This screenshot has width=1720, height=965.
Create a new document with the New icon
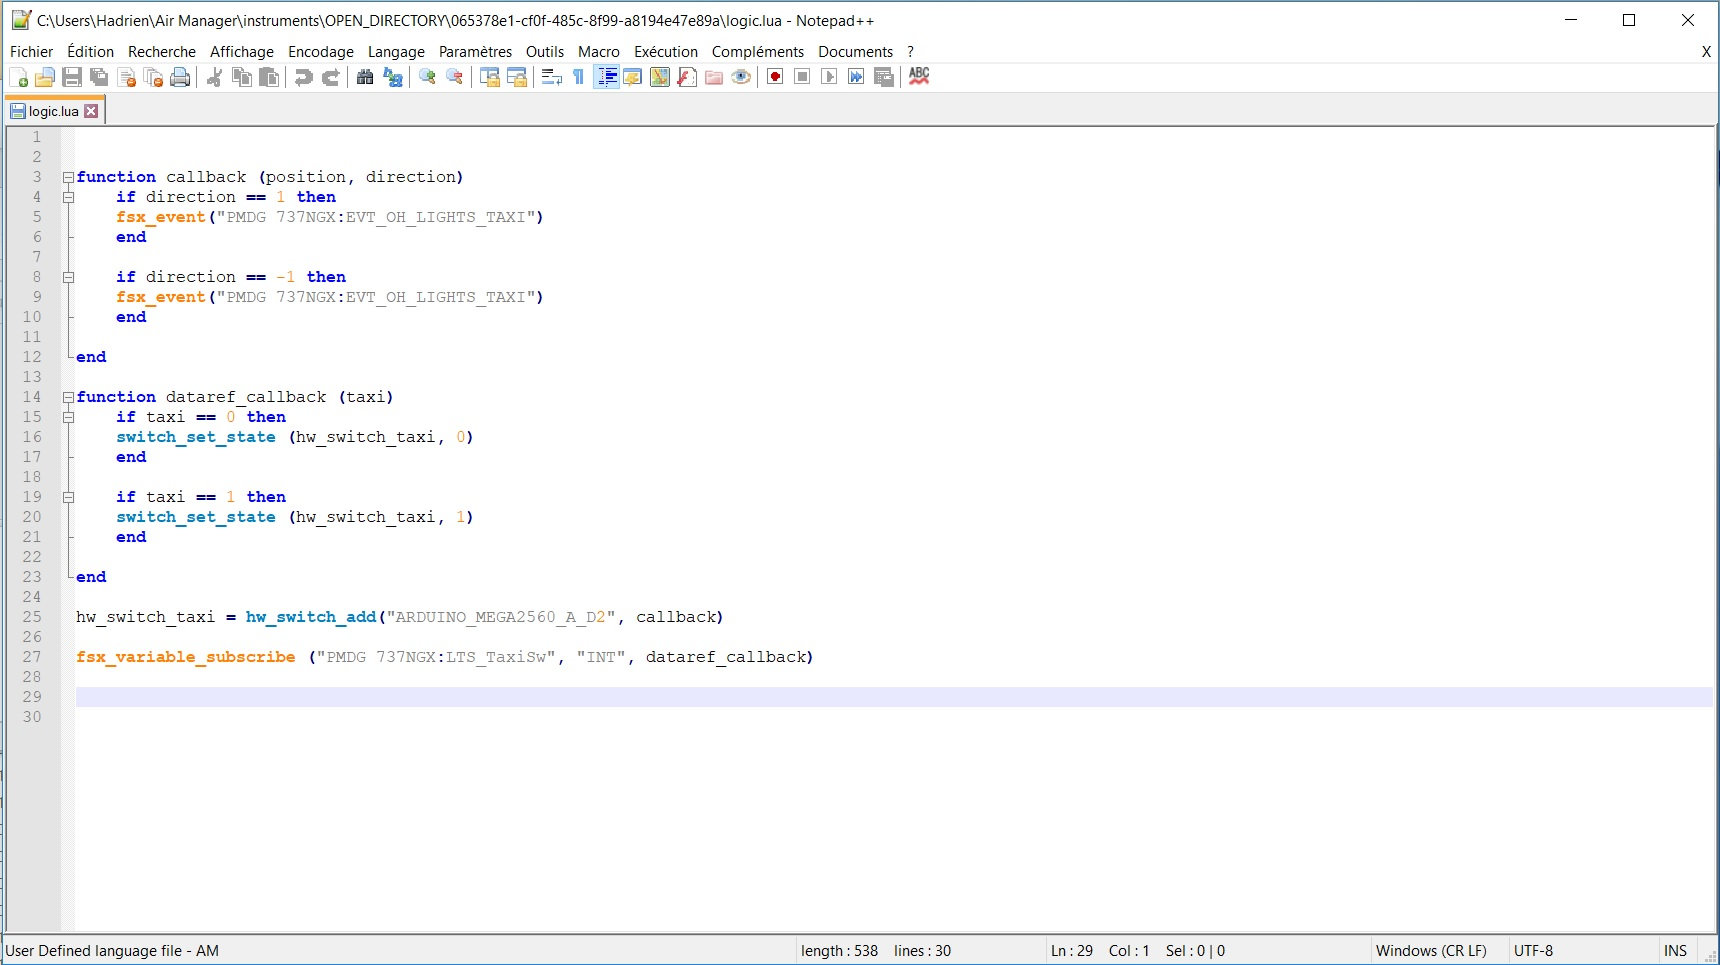click(18, 77)
